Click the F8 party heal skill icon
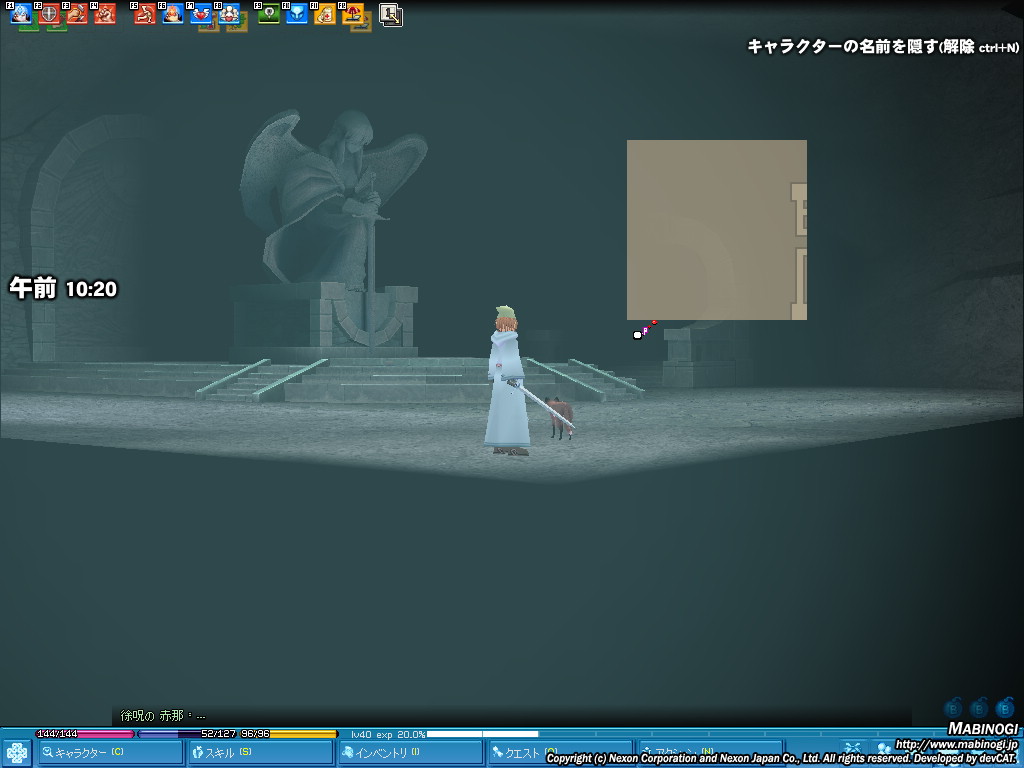 229,14
